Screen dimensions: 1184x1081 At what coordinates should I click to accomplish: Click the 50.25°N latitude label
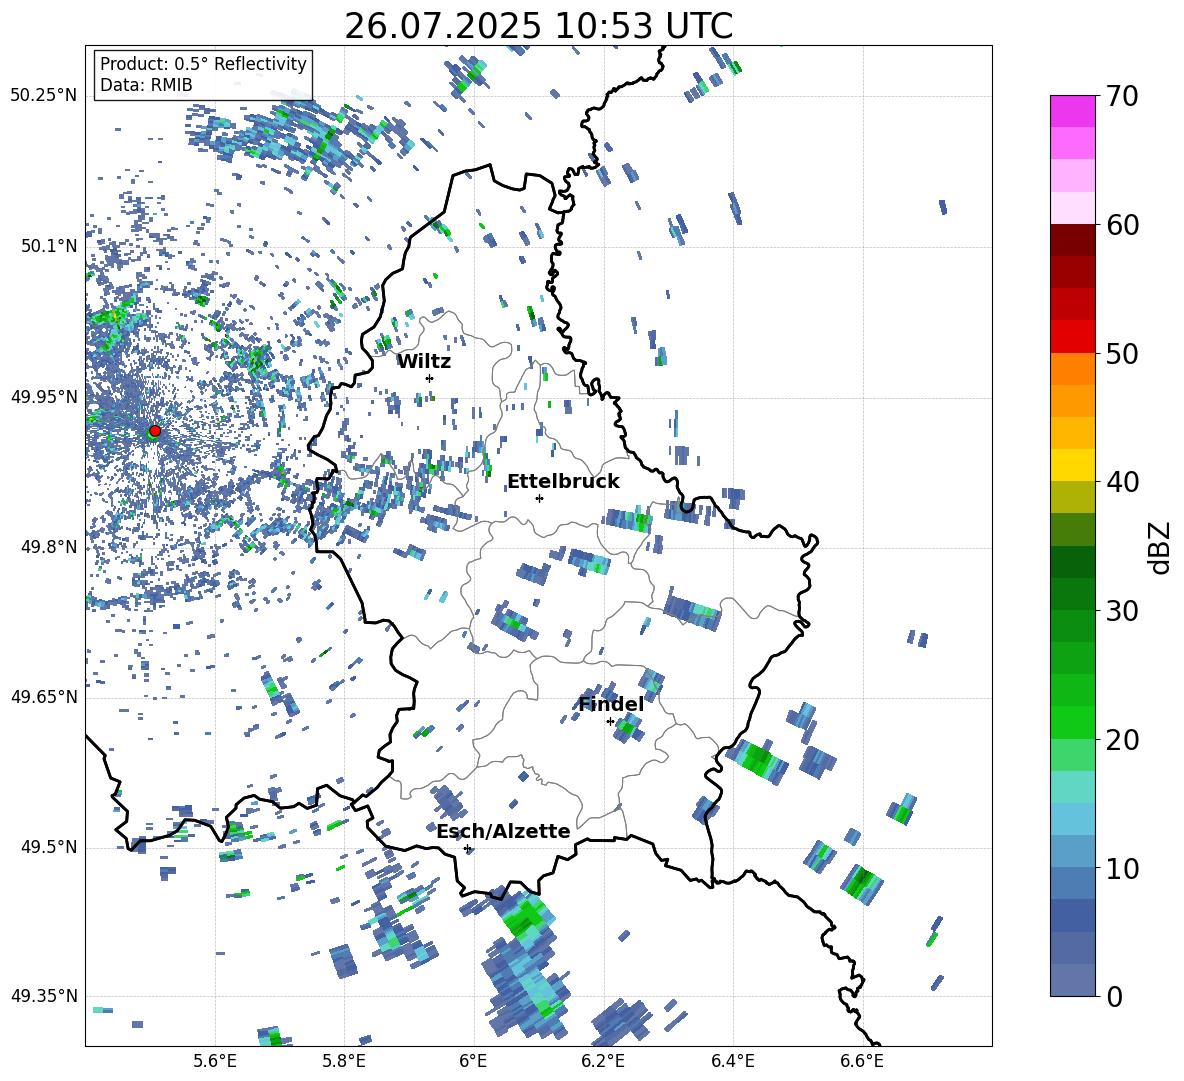tap(44, 96)
